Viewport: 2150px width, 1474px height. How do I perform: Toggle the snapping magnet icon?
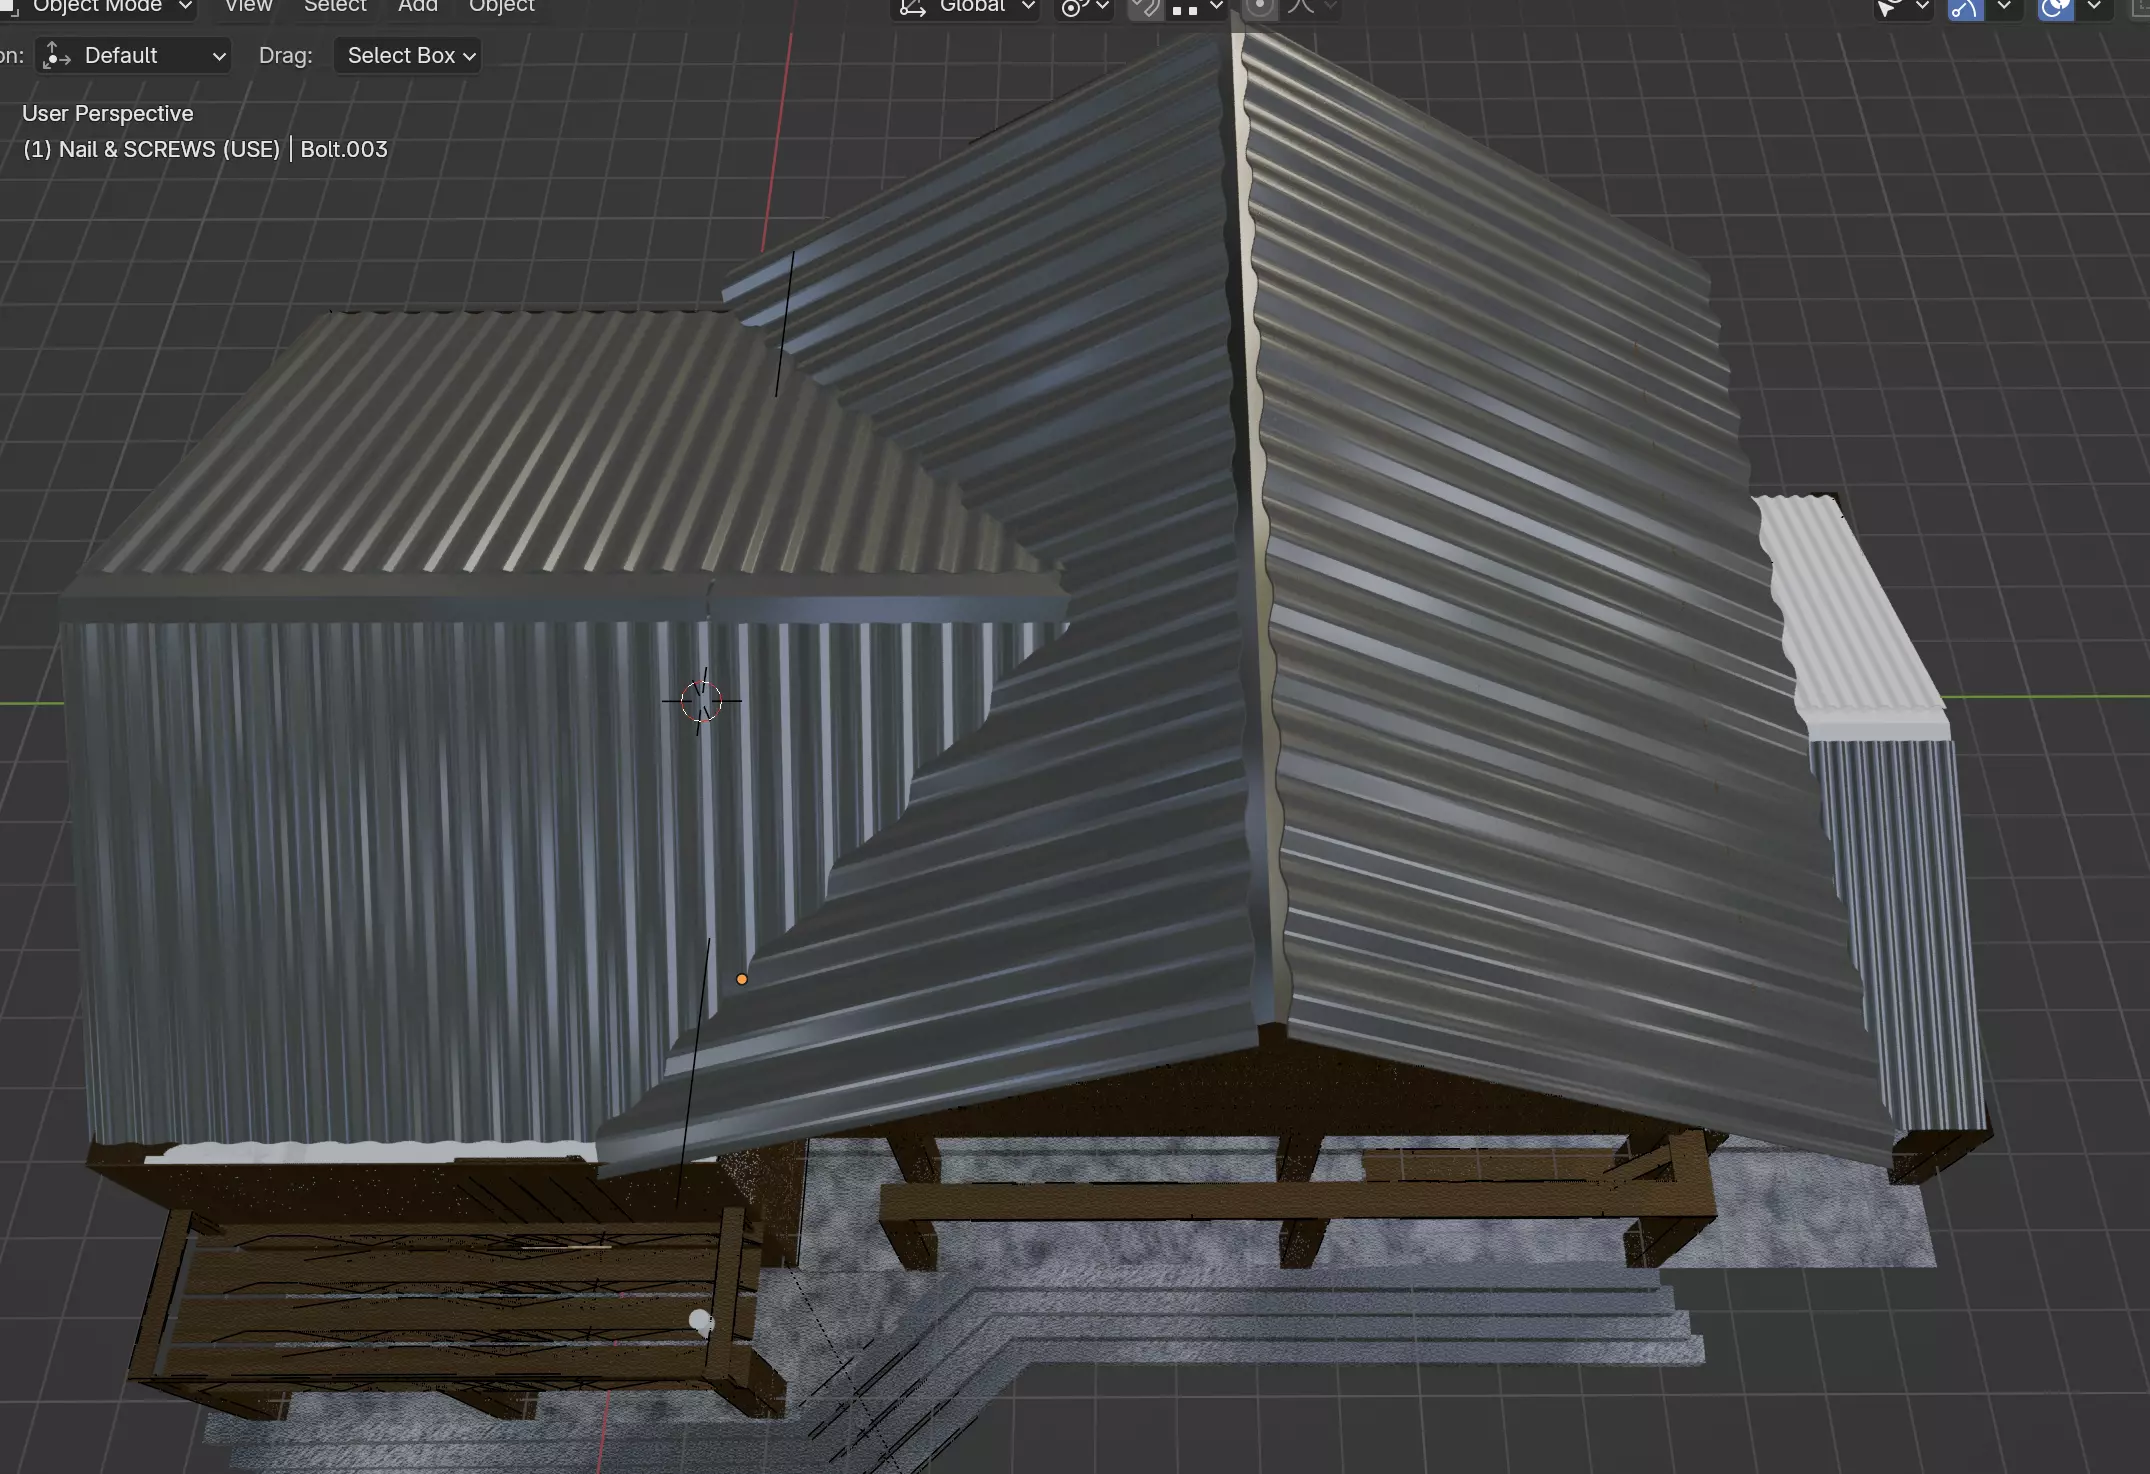[x=1144, y=8]
